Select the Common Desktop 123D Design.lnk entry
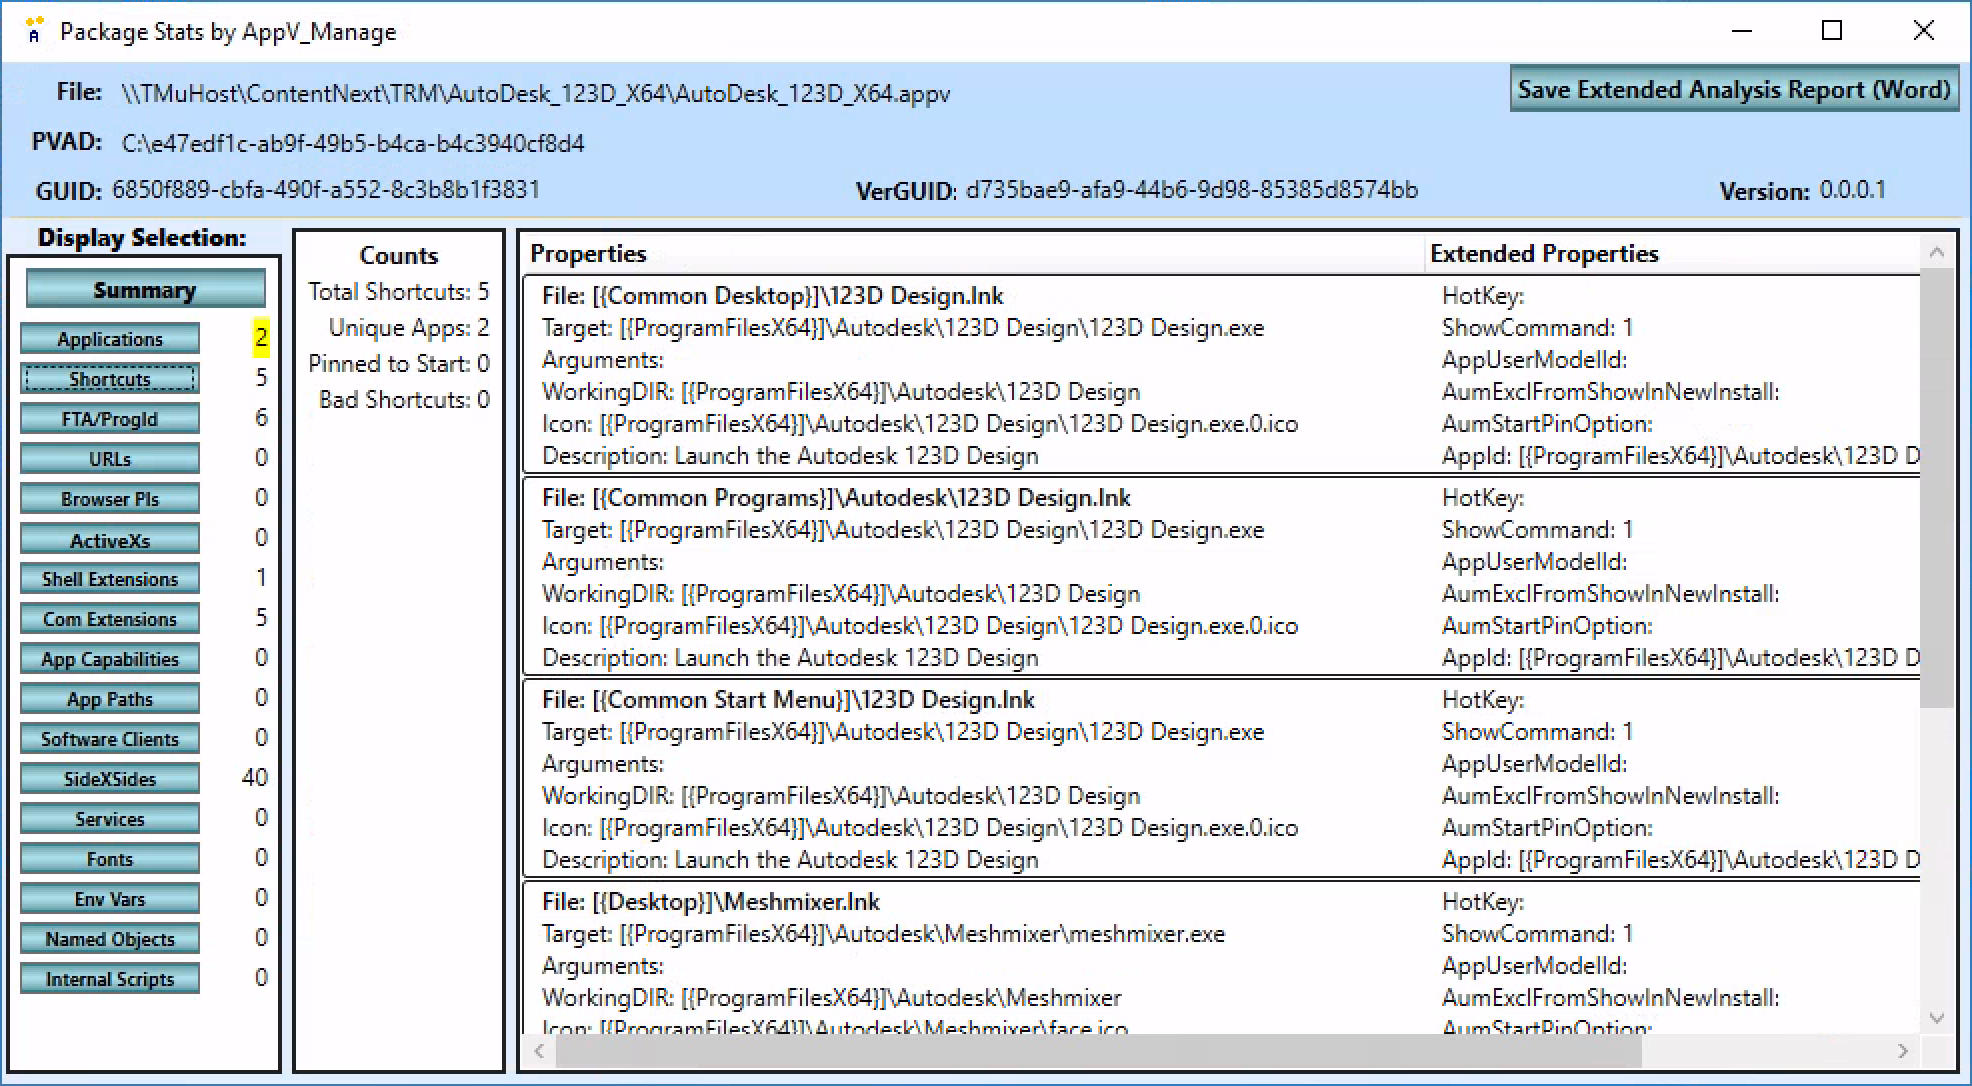 pos(1221,375)
